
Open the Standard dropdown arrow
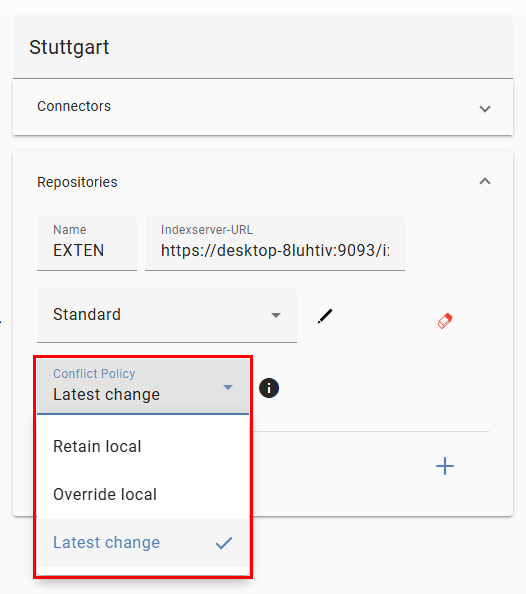tap(276, 315)
